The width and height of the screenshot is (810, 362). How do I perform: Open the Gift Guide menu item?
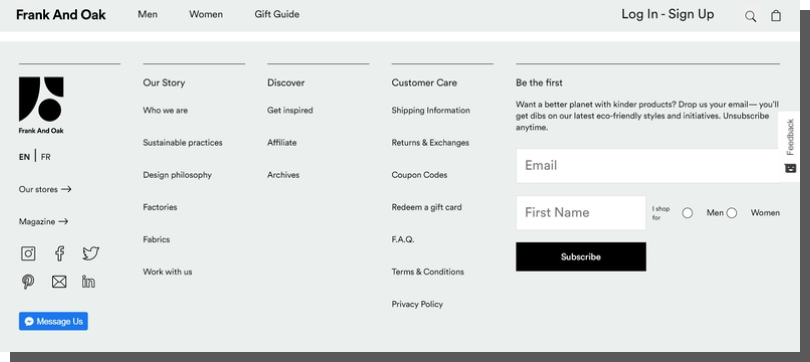tap(277, 14)
